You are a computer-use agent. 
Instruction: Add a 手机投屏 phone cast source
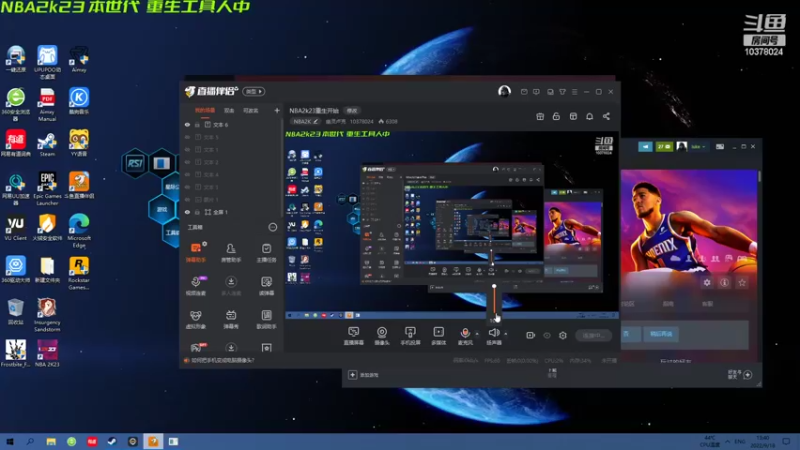pyautogui.click(x=410, y=336)
